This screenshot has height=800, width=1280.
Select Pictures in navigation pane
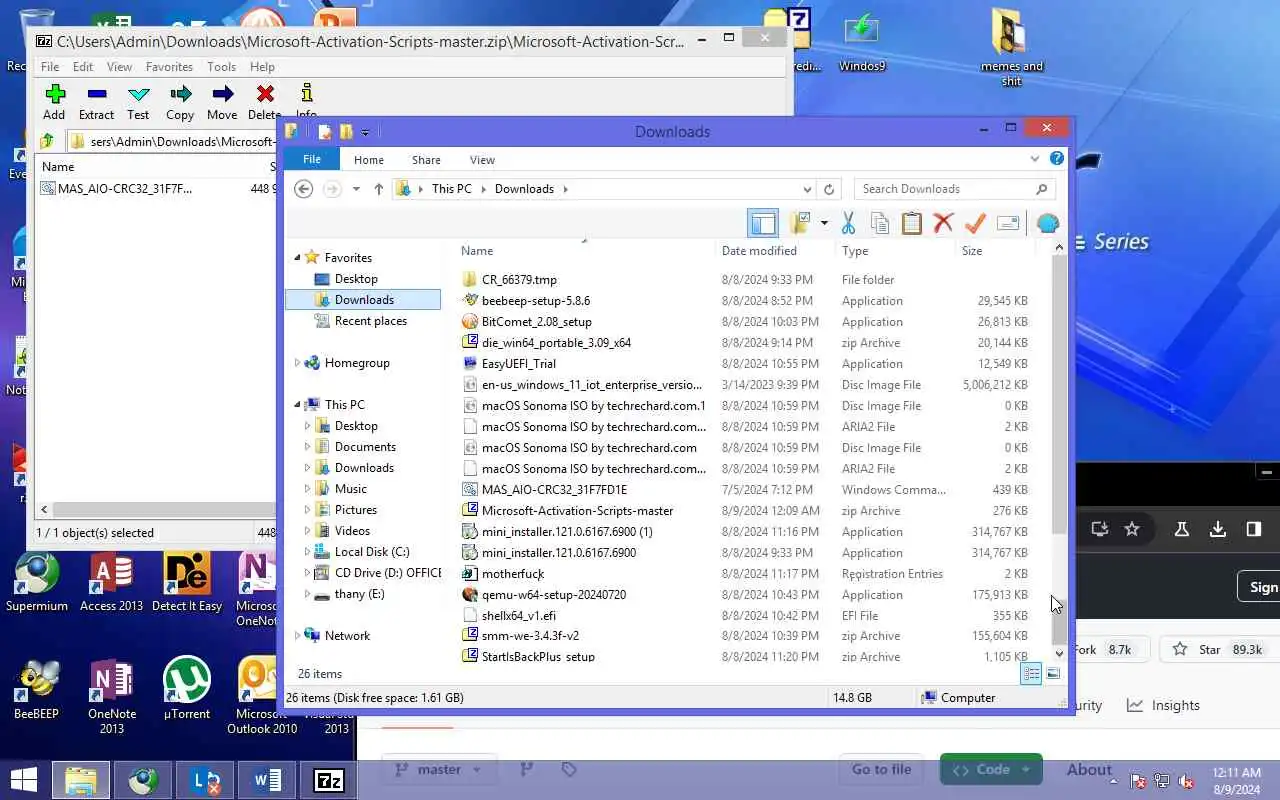point(345,510)
